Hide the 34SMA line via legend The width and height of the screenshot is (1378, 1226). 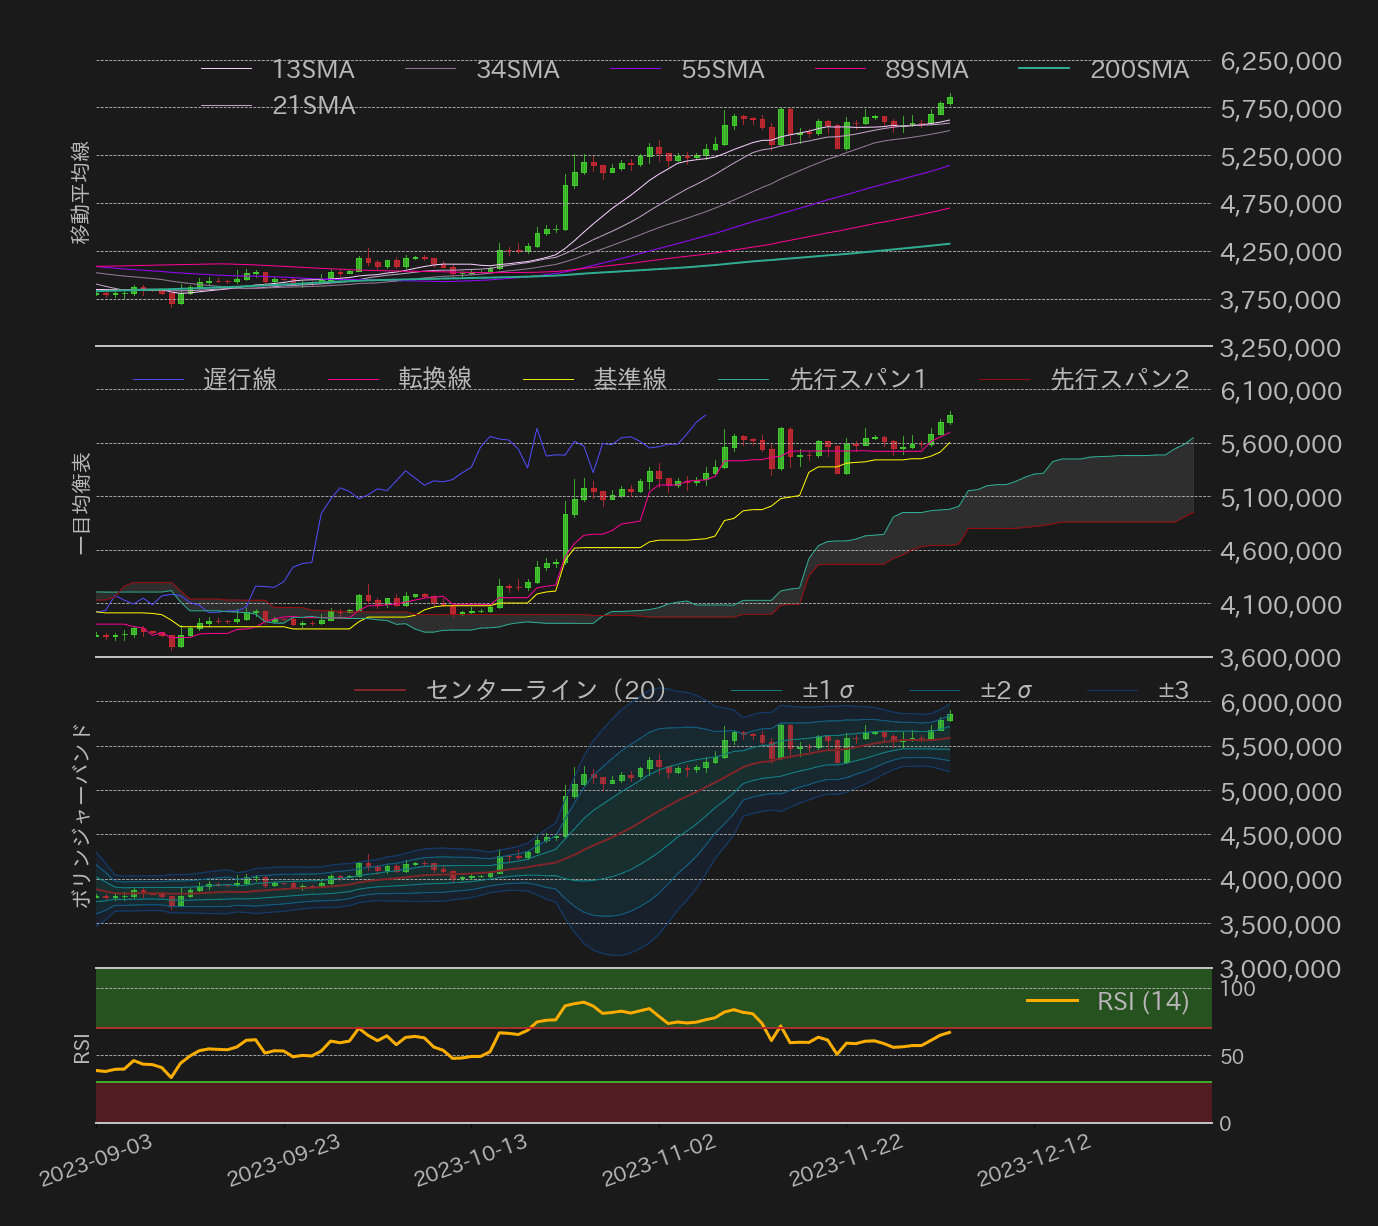point(517,70)
